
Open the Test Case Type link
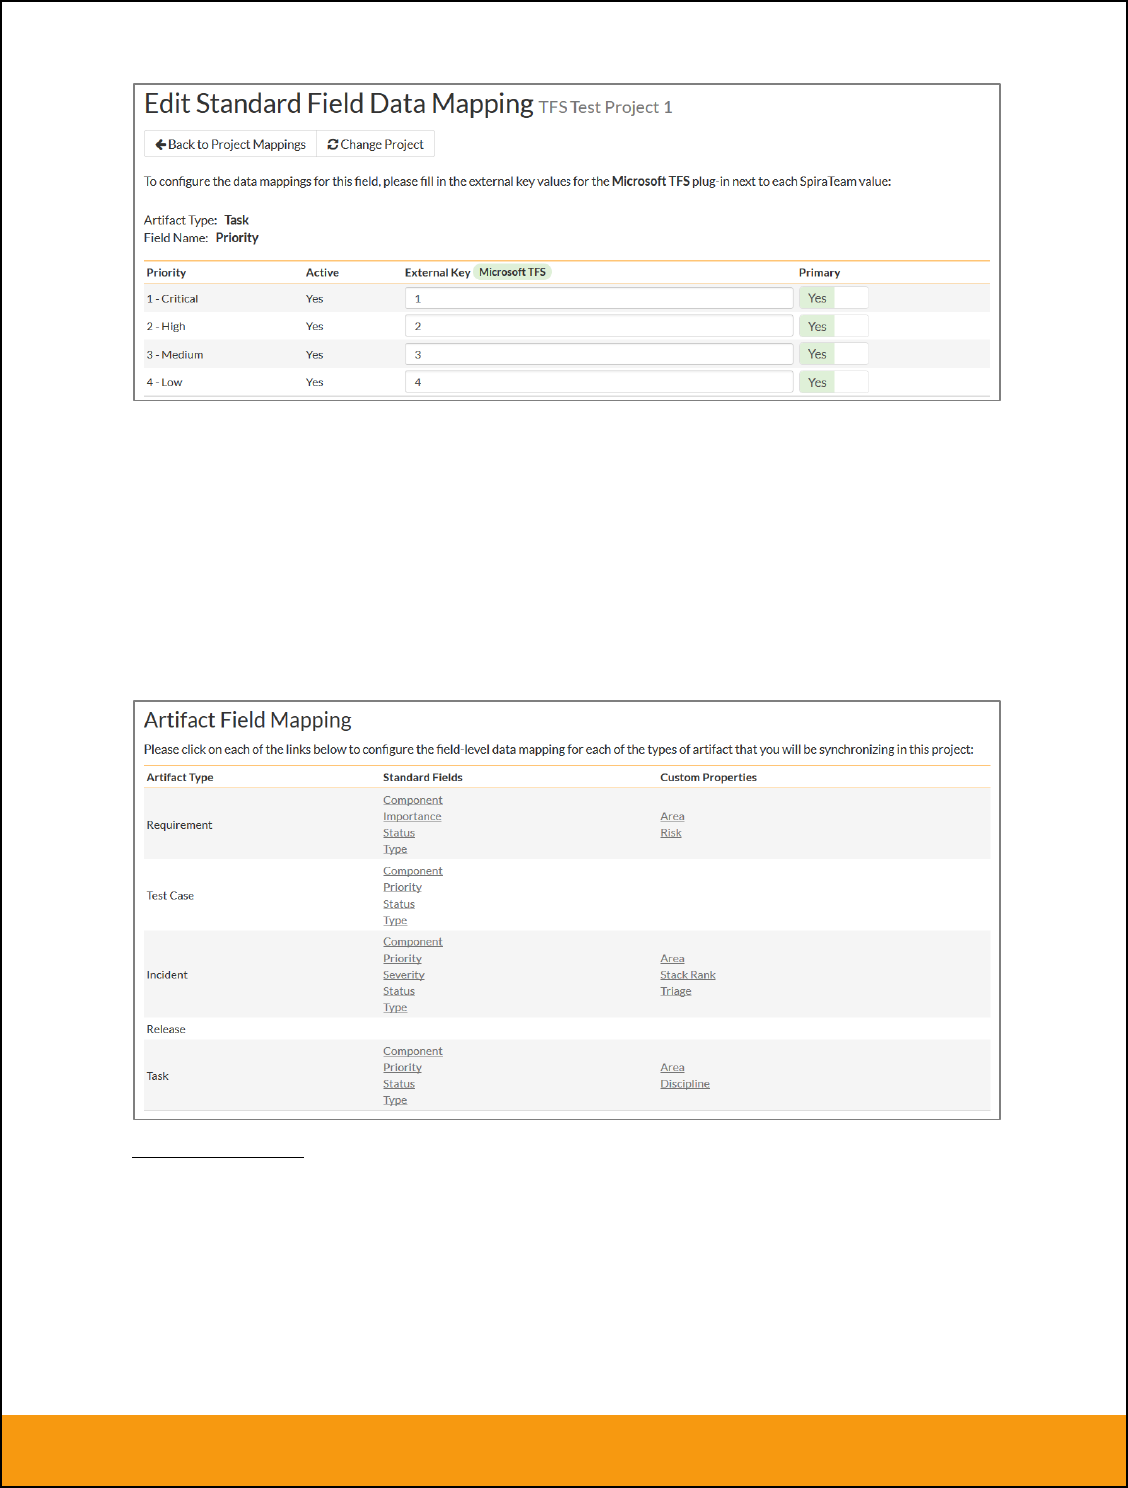point(395,920)
